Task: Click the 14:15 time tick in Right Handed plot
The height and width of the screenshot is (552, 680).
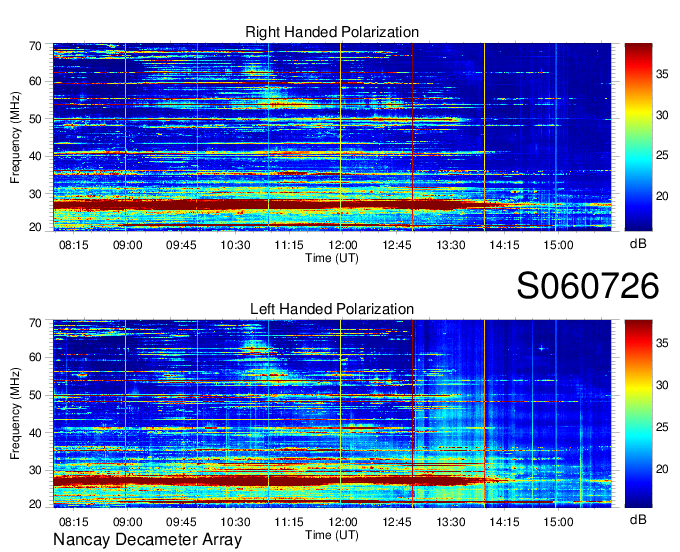Action: [x=504, y=245]
